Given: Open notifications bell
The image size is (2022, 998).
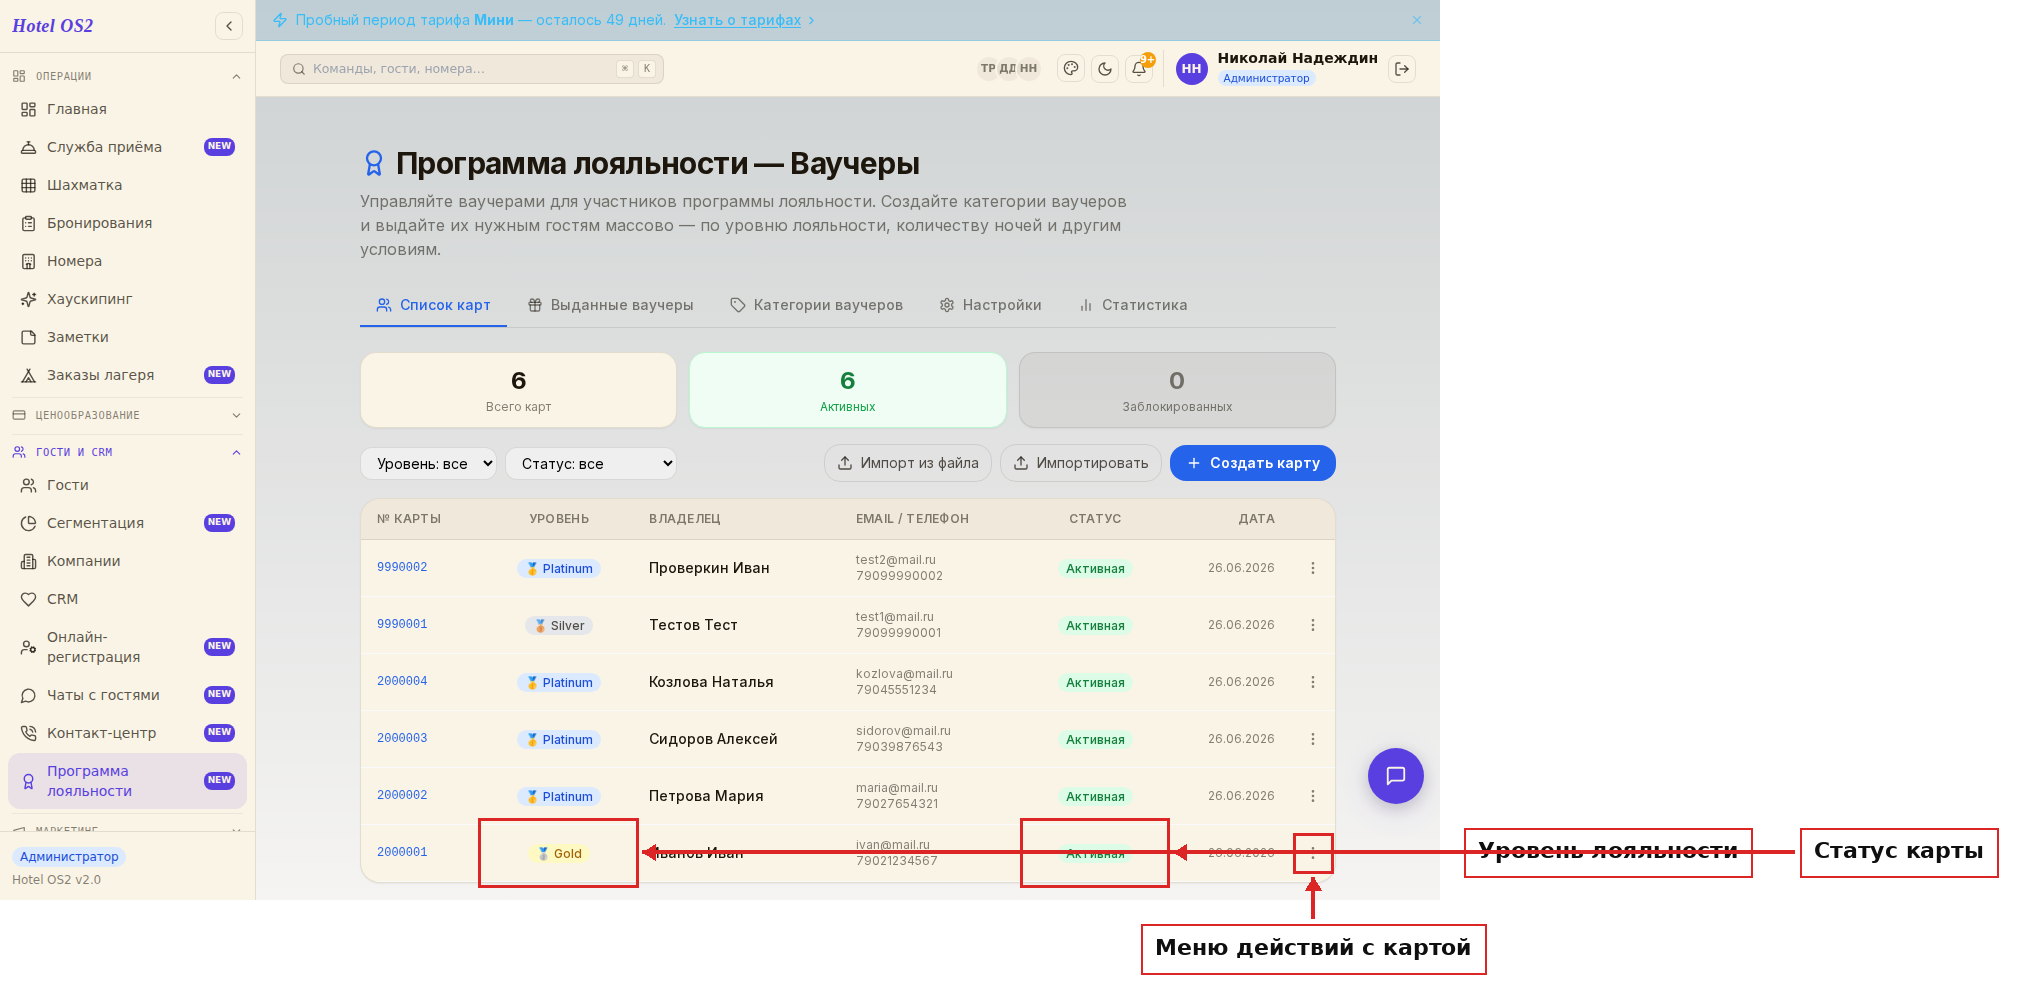Looking at the screenshot, I should click(x=1139, y=69).
